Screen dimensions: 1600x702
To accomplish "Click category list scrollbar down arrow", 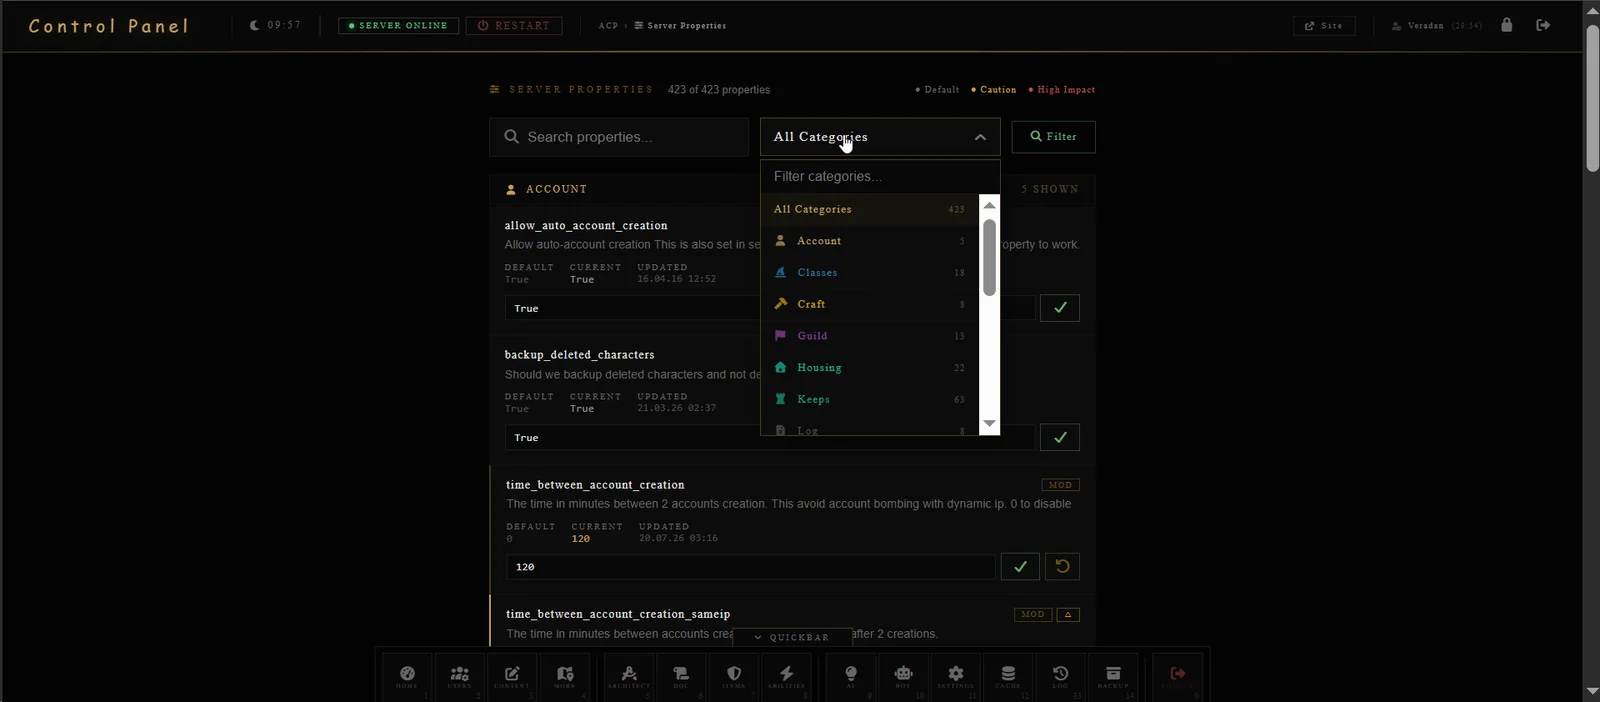I will [989, 424].
